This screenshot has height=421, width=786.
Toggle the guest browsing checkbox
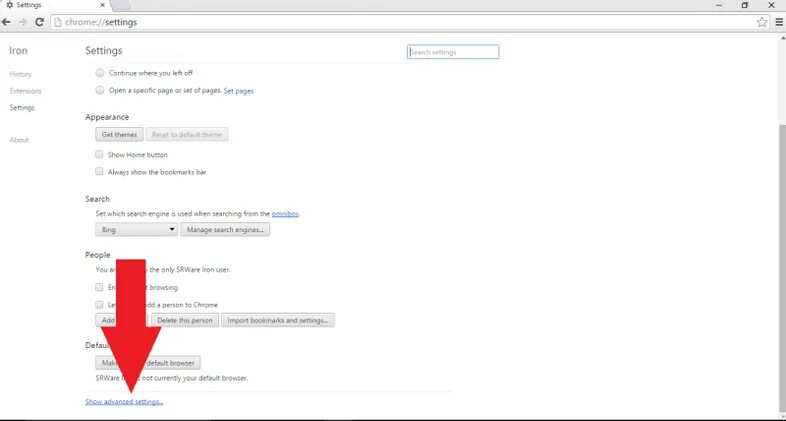click(99, 287)
